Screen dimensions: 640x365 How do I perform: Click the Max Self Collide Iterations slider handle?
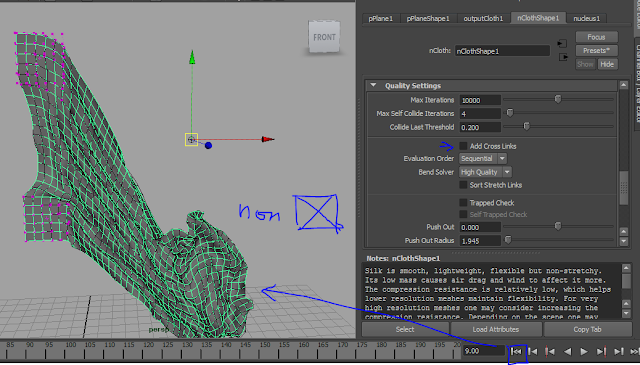[x=510, y=113]
